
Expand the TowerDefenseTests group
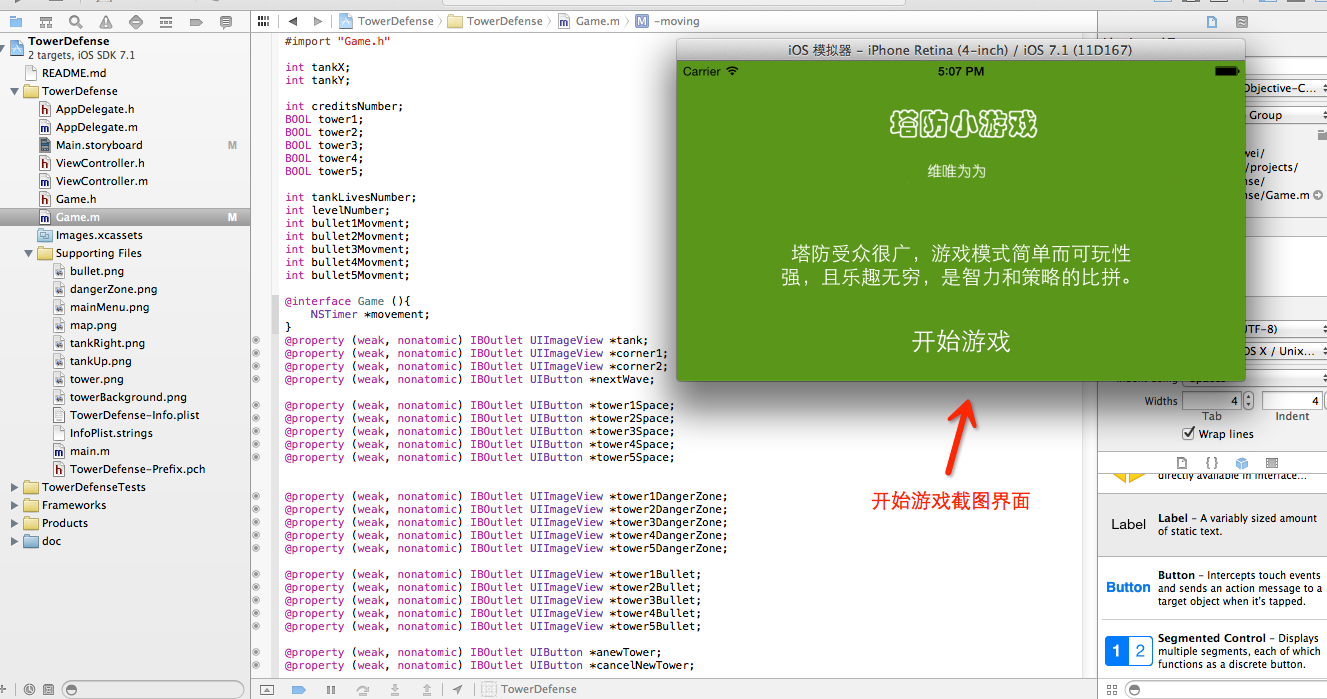14,487
